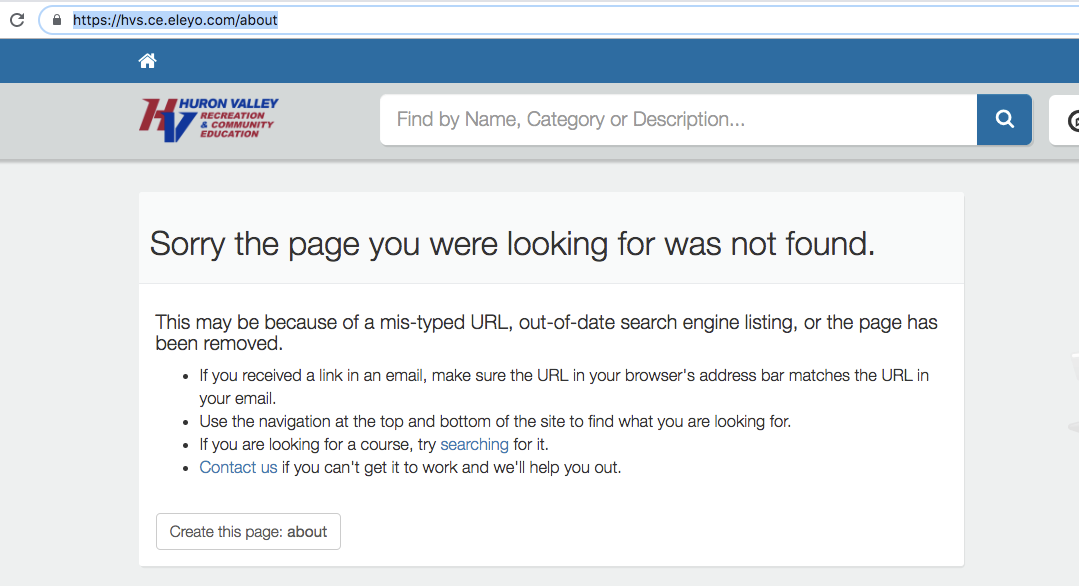Follow the 'Contact us' link
This screenshot has height=586, width=1079.
pyautogui.click(x=238, y=467)
